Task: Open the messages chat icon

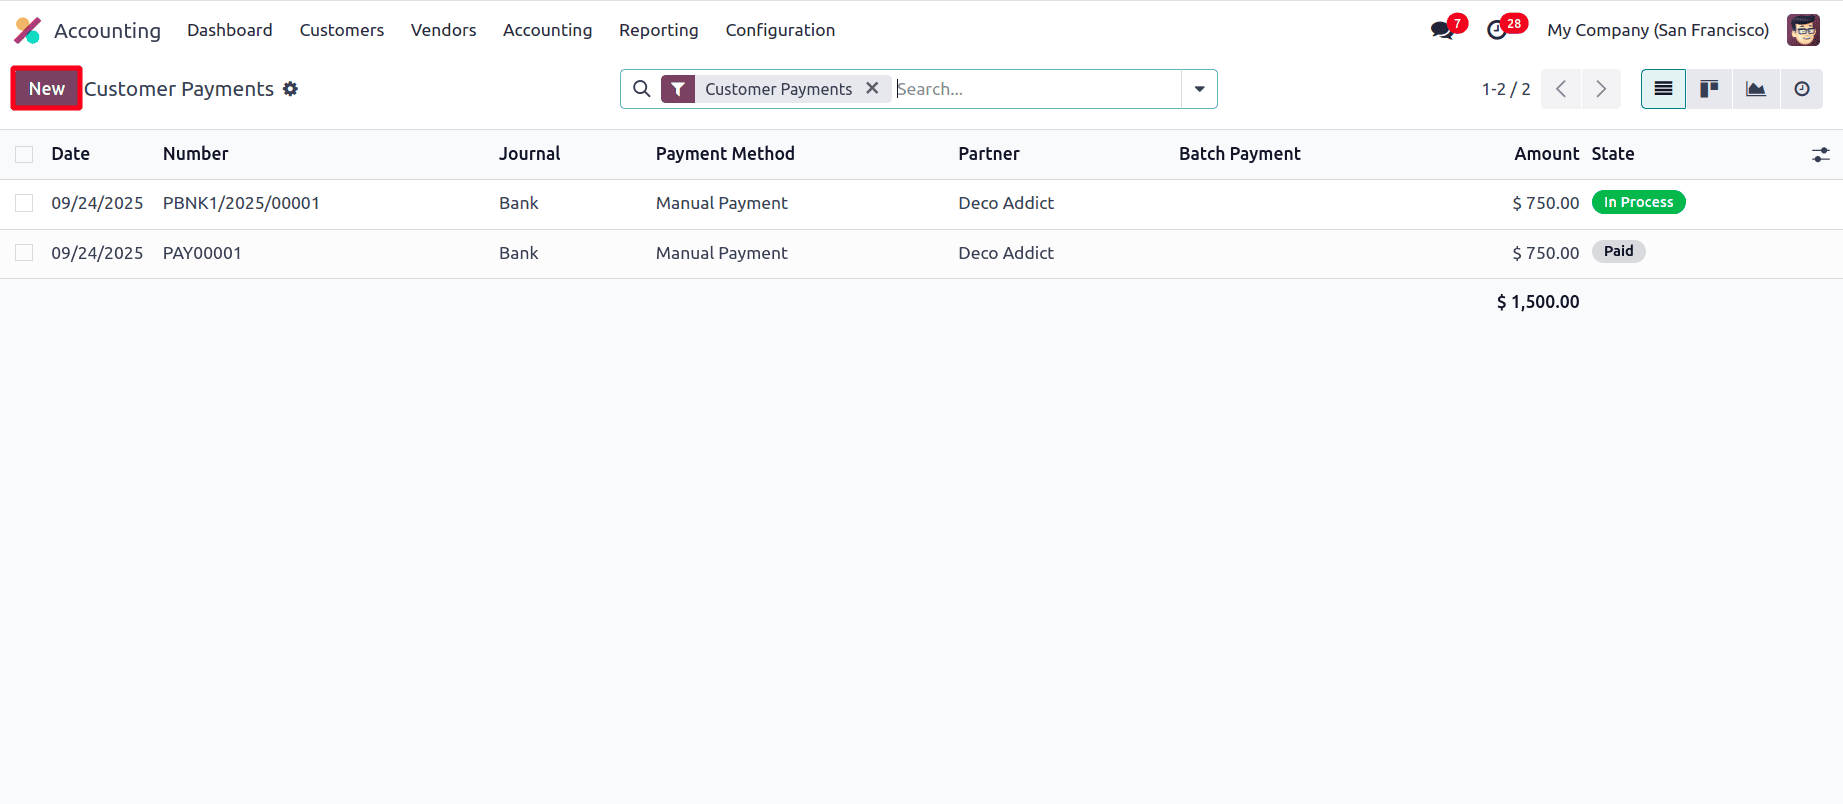Action: [x=1442, y=30]
